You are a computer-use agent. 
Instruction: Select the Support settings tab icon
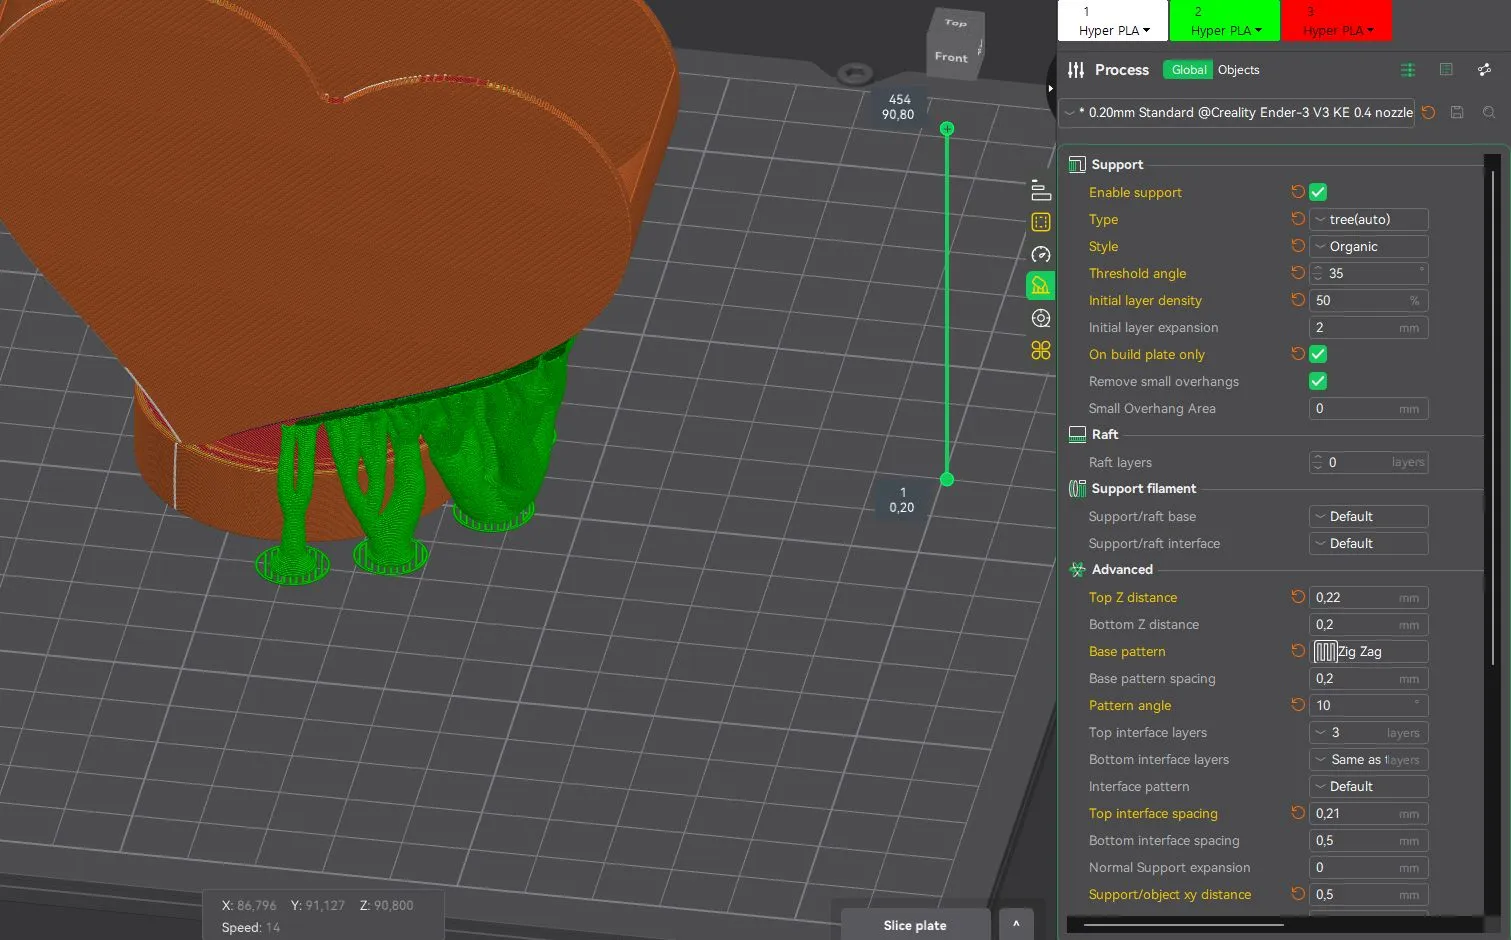(x=1041, y=286)
